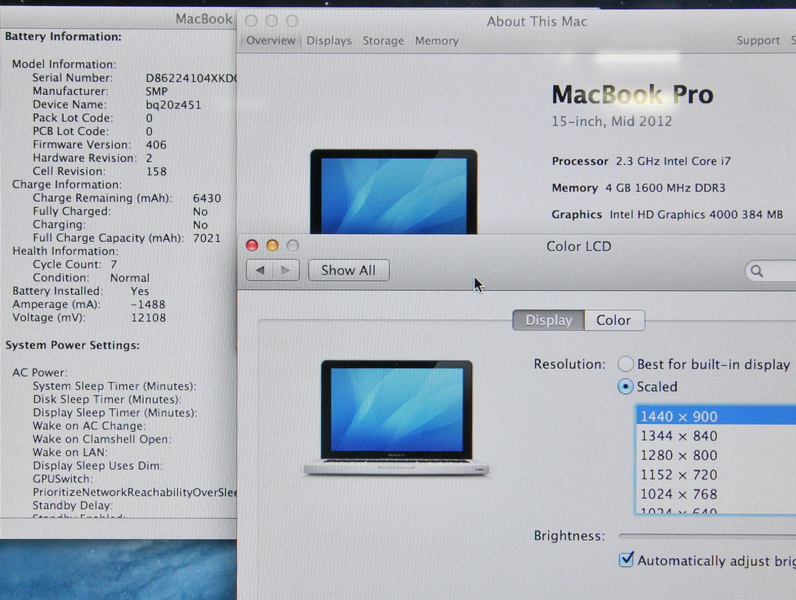
Task: Open the Storage tab in About This Mac
Action: pyautogui.click(x=383, y=41)
